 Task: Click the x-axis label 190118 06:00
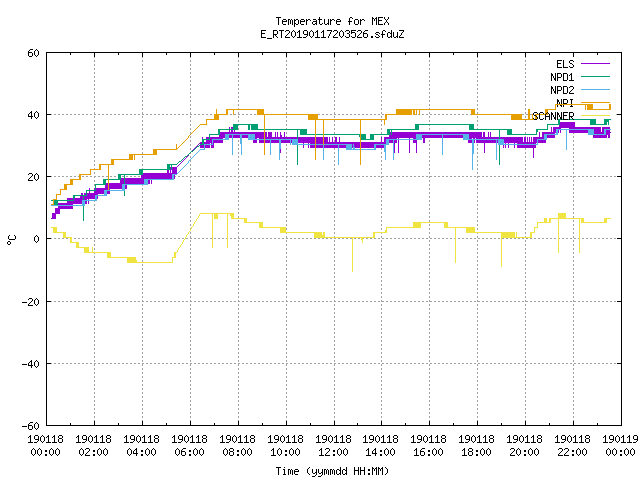point(189,446)
